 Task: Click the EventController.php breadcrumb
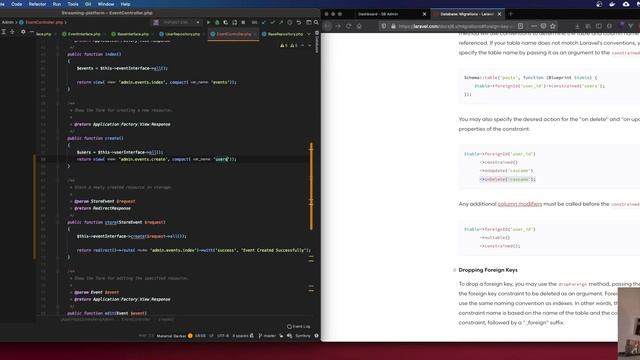point(44,22)
